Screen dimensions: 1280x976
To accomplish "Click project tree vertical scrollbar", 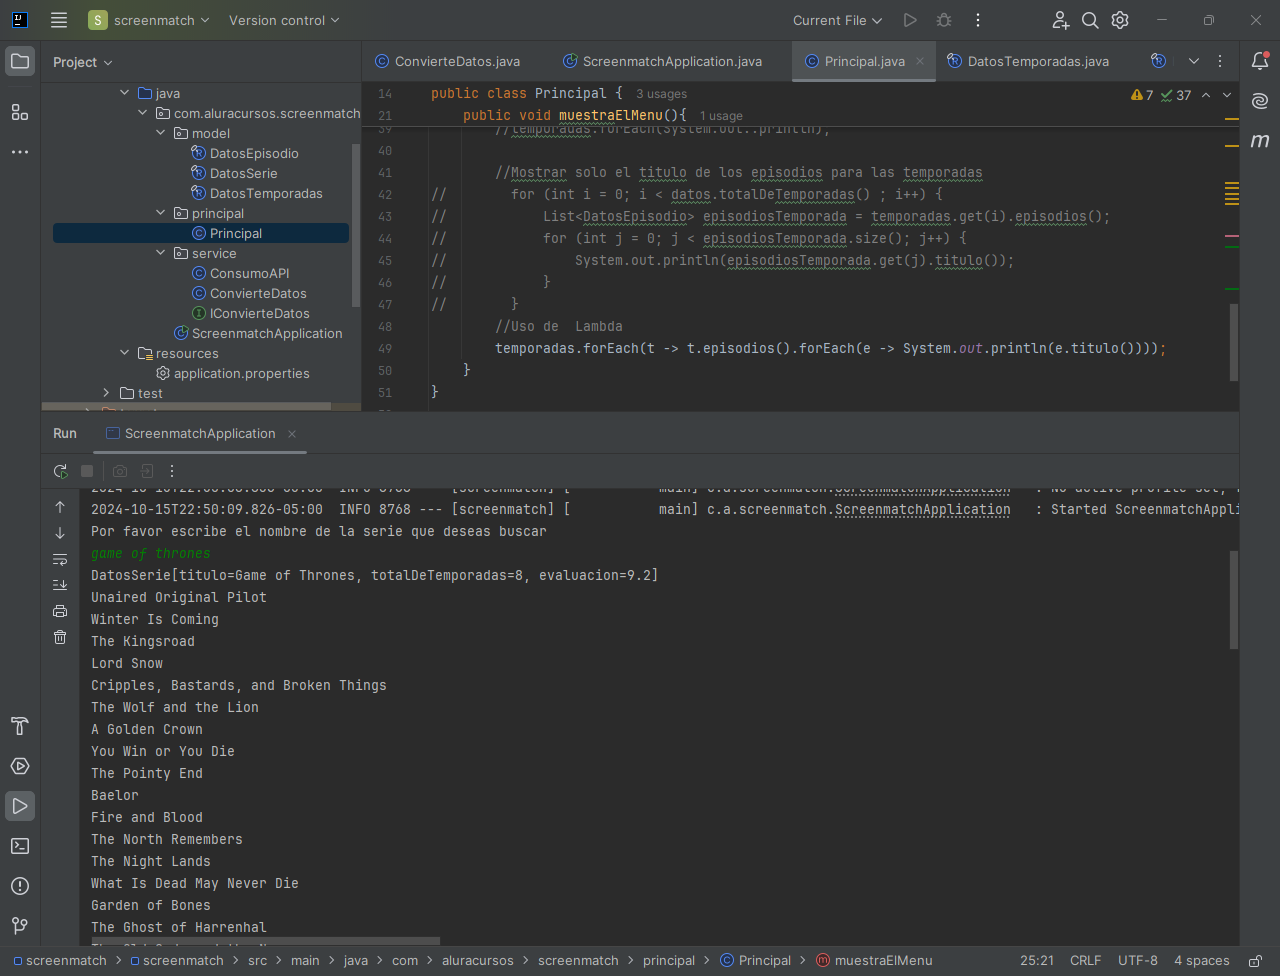I will coord(356,225).
